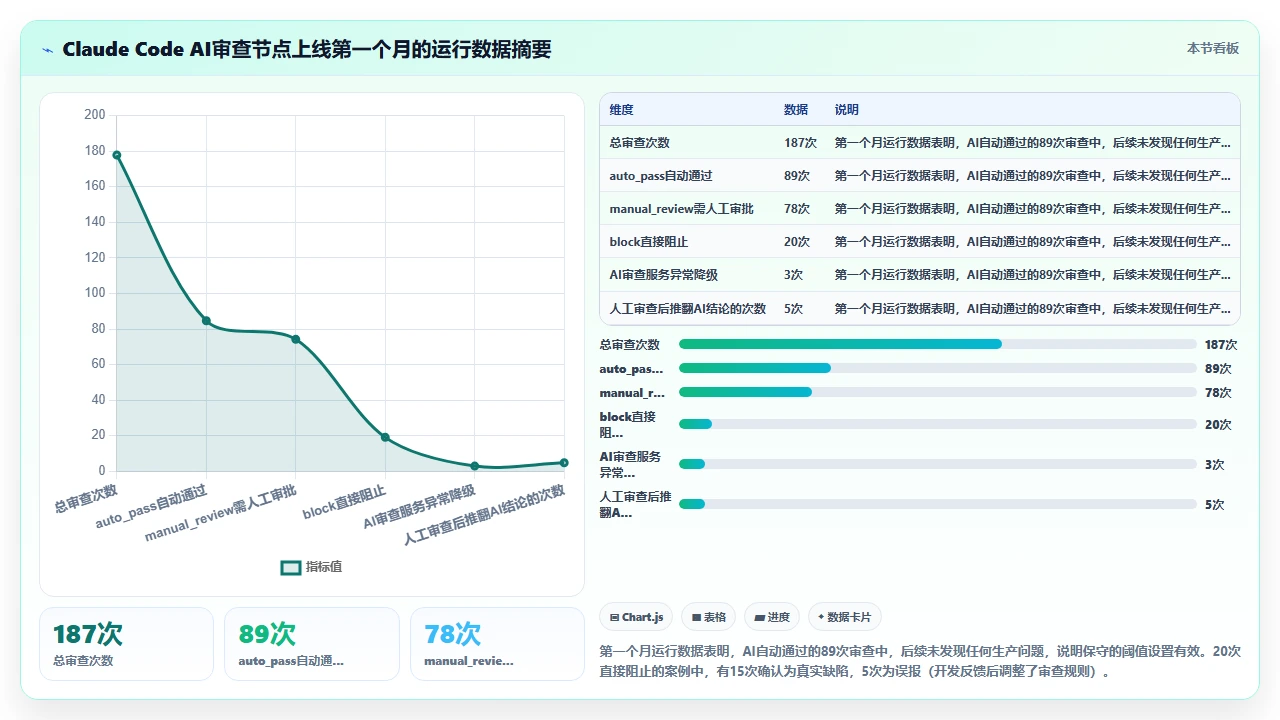The width and height of the screenshot is (1280, 720).
Task: Select the 进度 tag chip
Action: [x=772, y=617]
